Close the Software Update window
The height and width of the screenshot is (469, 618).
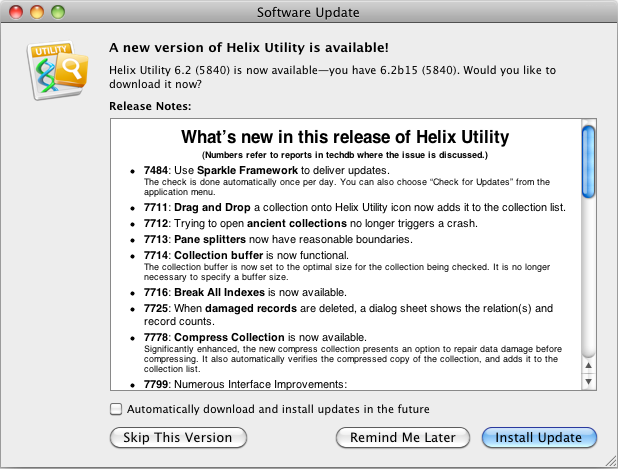(x=17, y=13)
